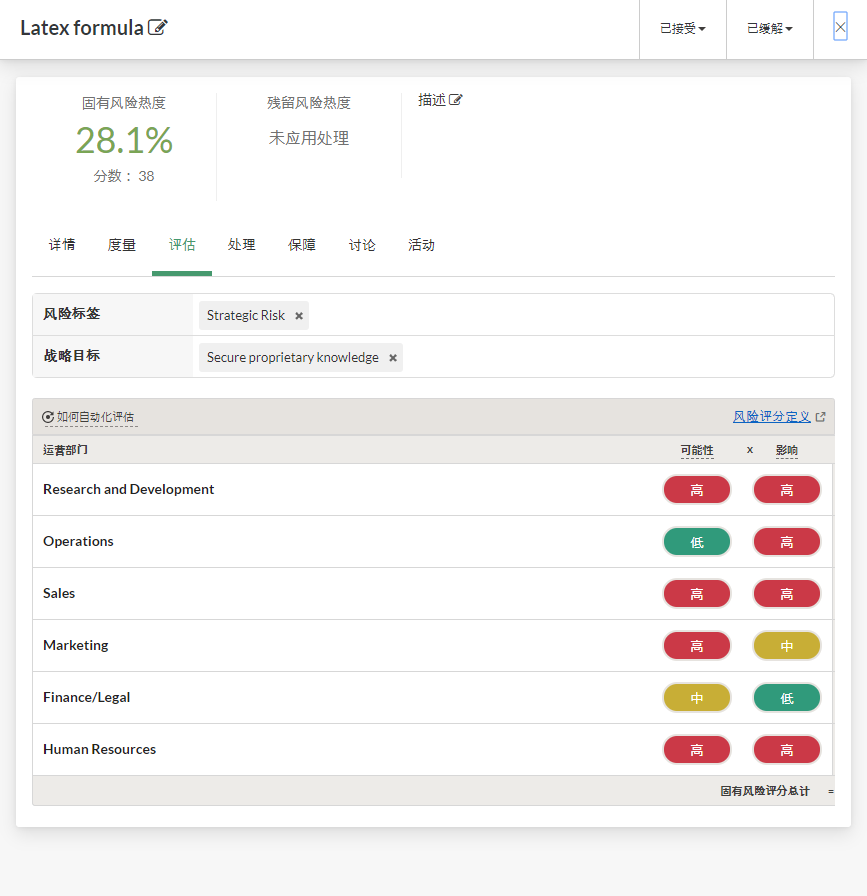Change Marketing impact medium rating
Image resolution: width=867 pixels, height=896 pixels.
787,646
